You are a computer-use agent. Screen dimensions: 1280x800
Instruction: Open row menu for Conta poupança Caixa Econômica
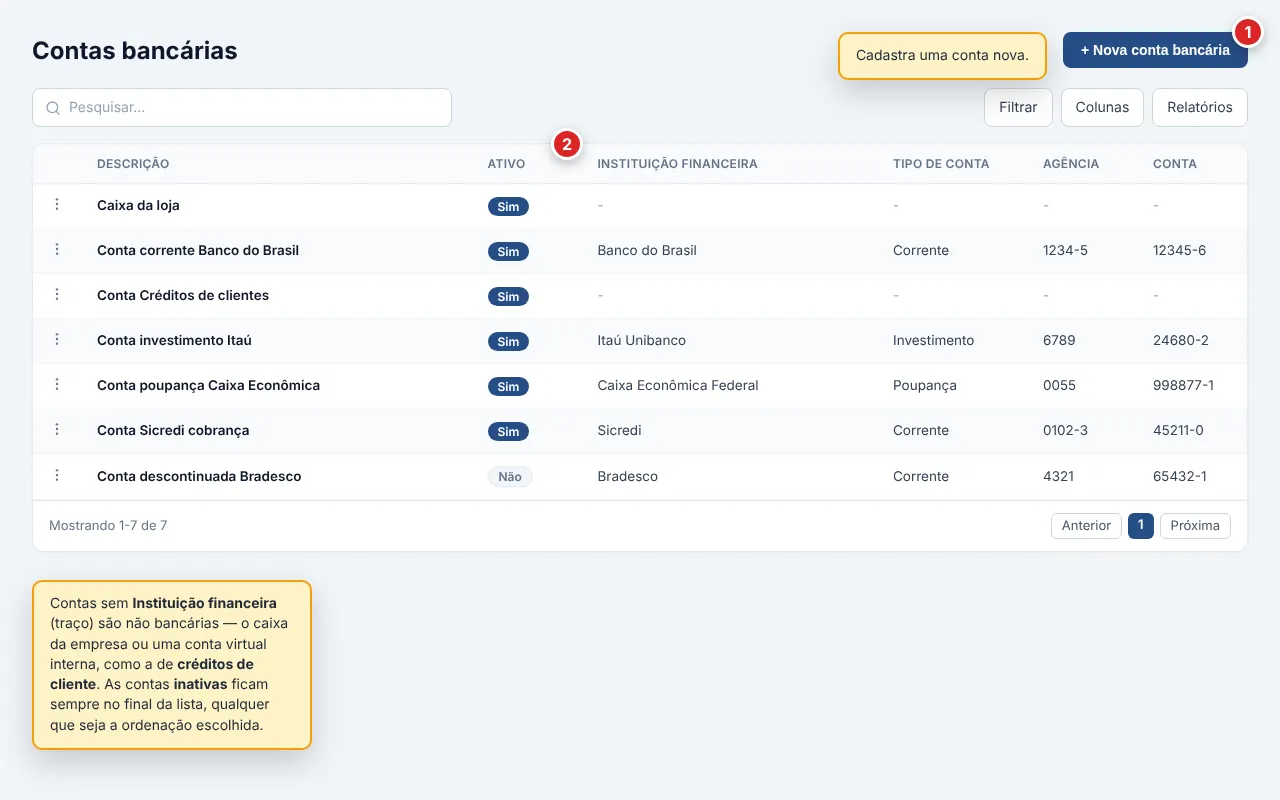(57, 384)
